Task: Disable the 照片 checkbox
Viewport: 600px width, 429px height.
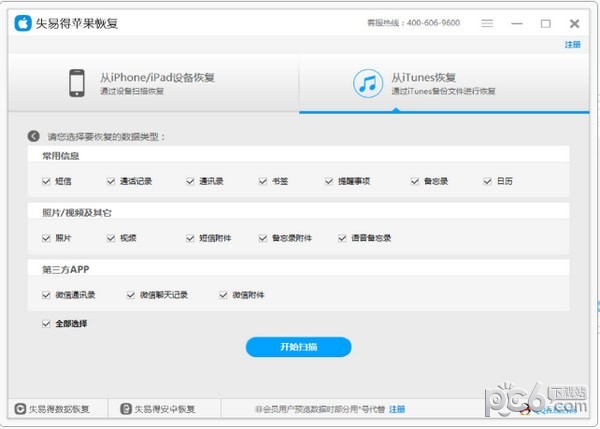Action: (46, 238)
